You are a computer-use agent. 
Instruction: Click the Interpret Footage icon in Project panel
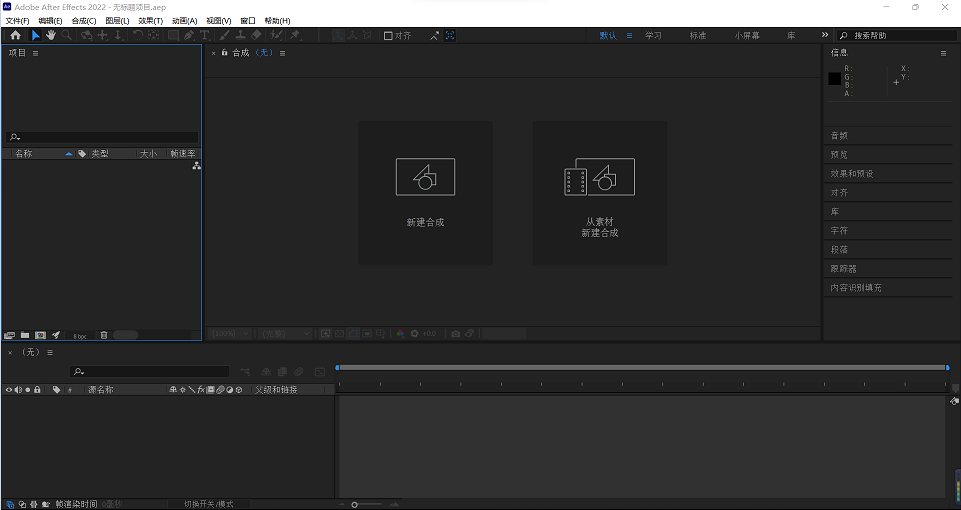tap(9, 335)
